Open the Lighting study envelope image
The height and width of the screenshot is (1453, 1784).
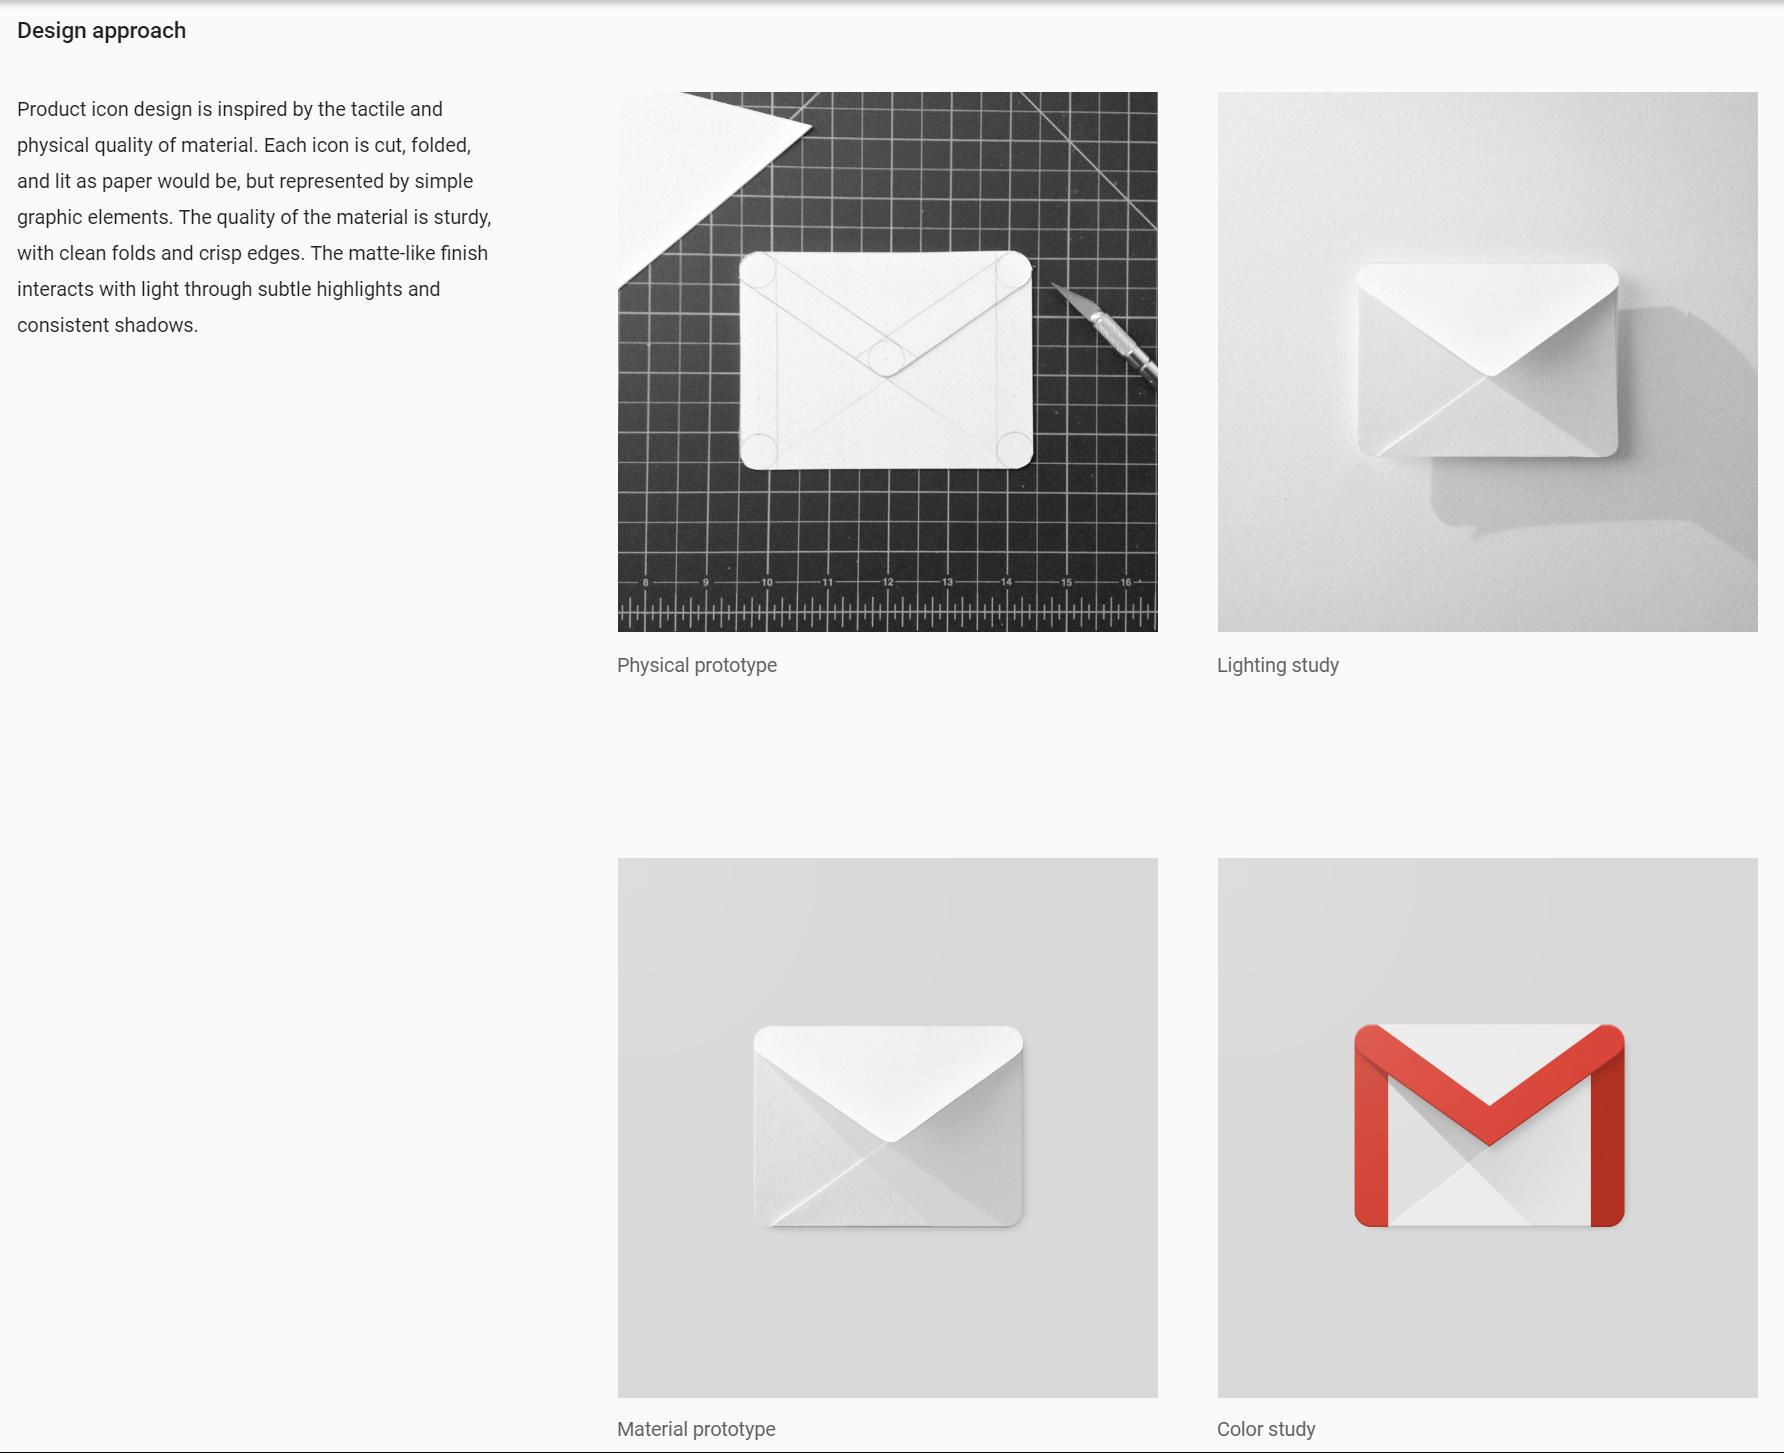[1487, 362]
